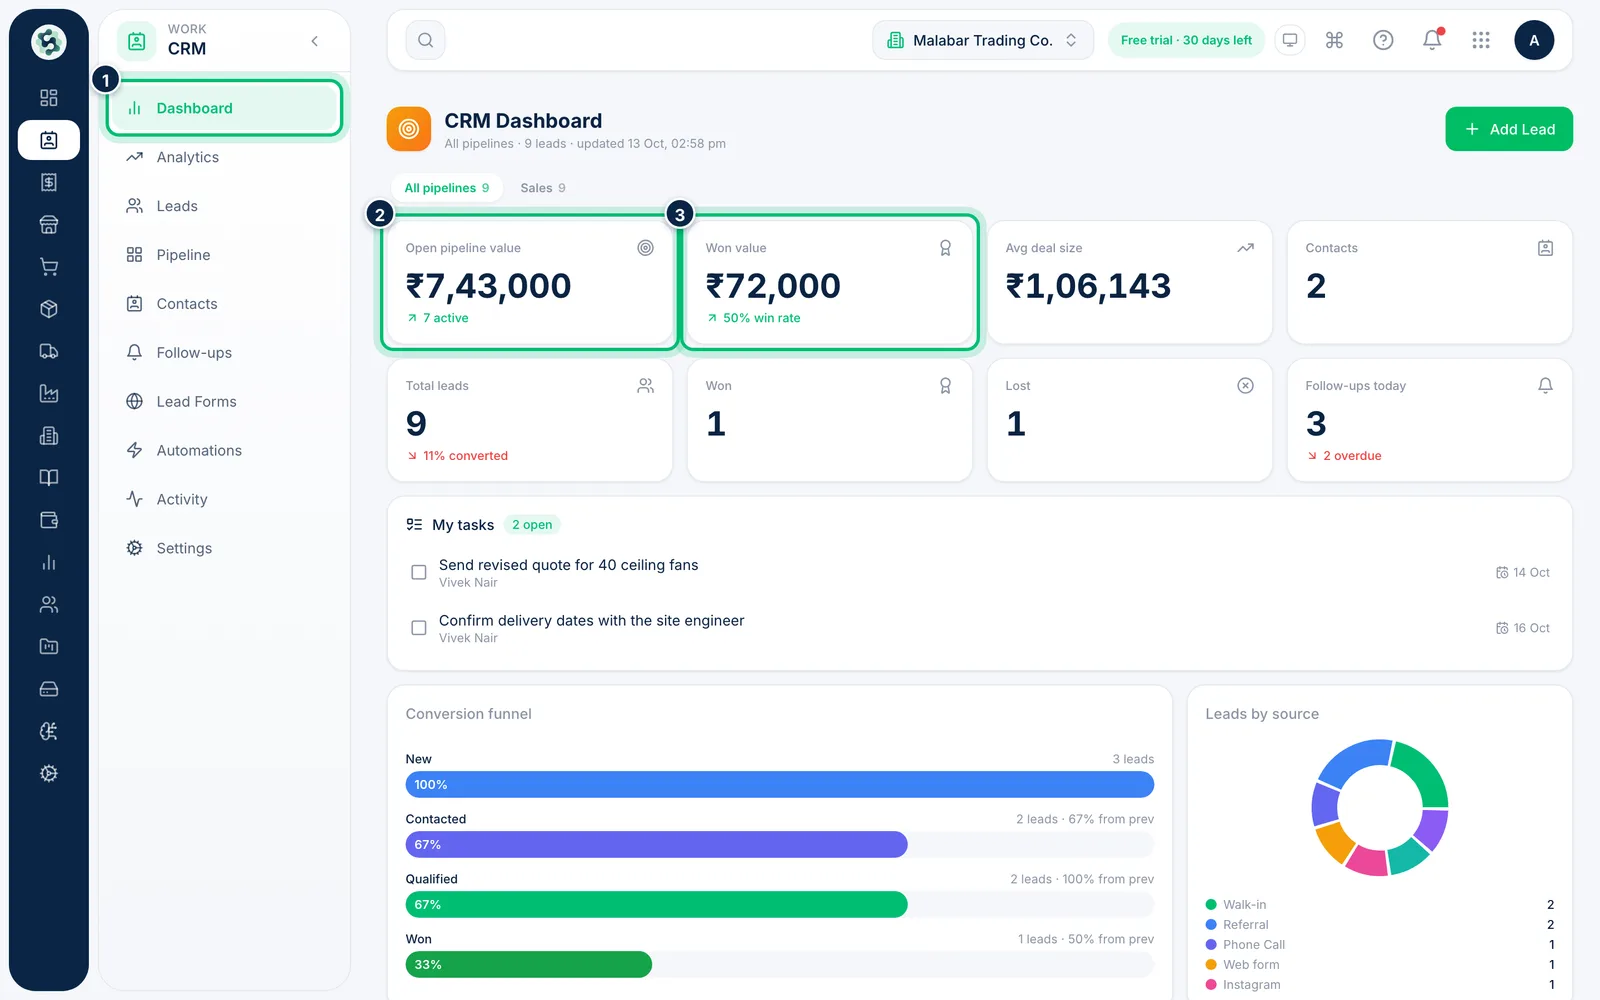Open Follow-ups in the CRM sidebar
Viewport: 1600px width, 1000px height.
[x=225, y=353]
